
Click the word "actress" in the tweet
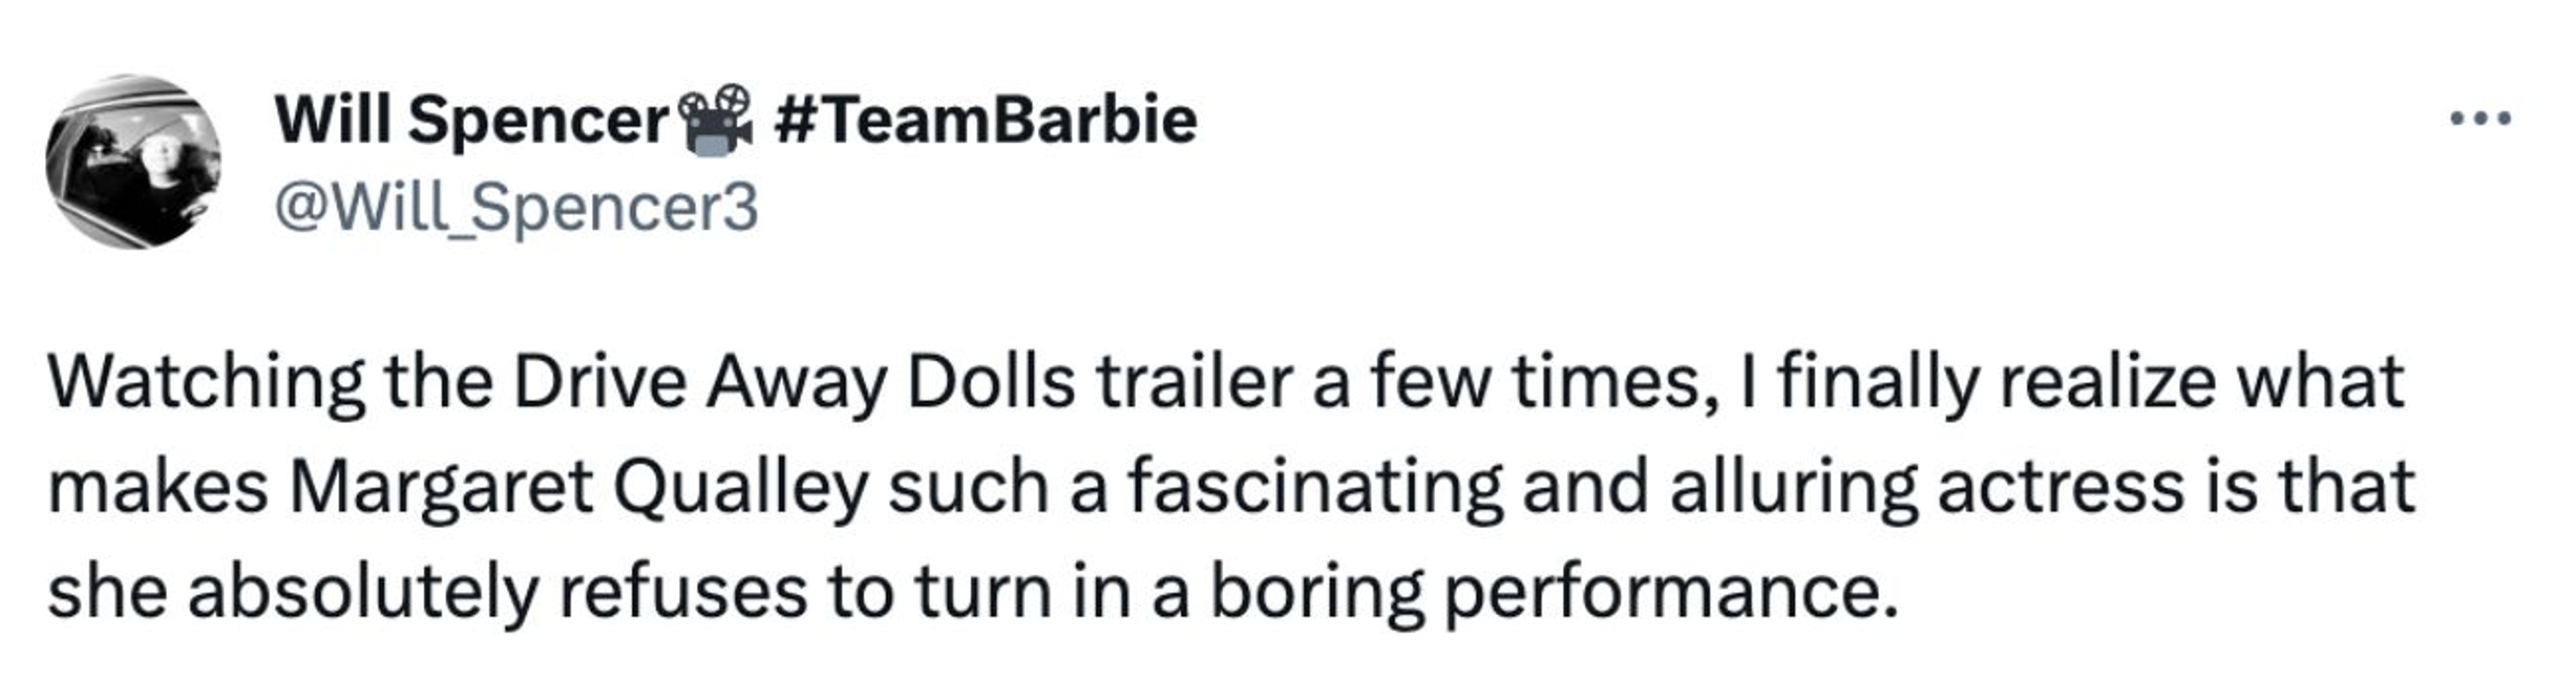point(2060,488)
